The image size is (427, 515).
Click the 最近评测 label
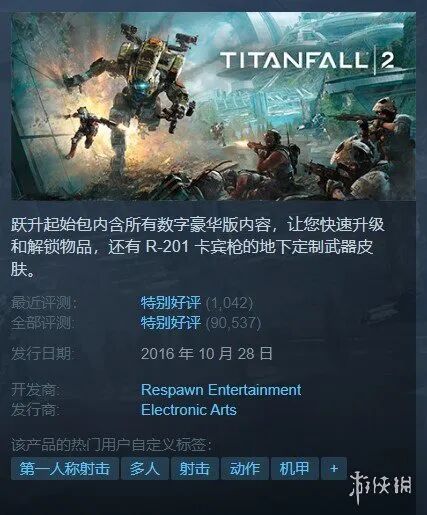[x=44, y=303]
